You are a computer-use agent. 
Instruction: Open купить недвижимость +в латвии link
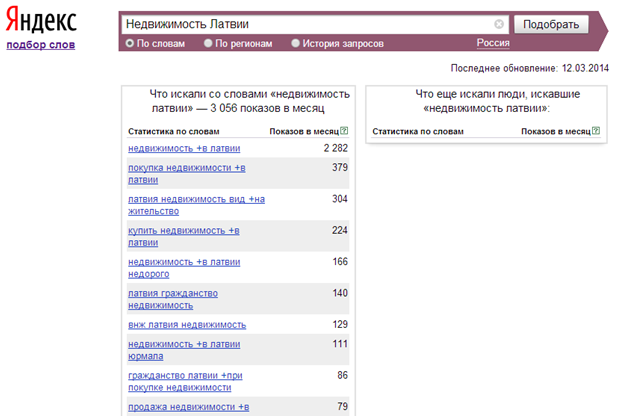click(x=184, y=237)
